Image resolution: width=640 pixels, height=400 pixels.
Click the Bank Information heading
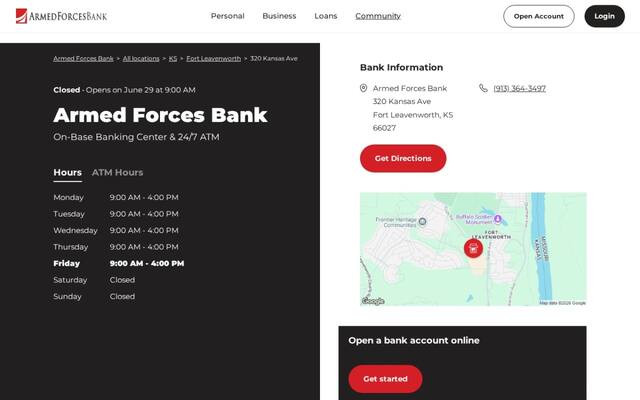[x=401, y=67]
